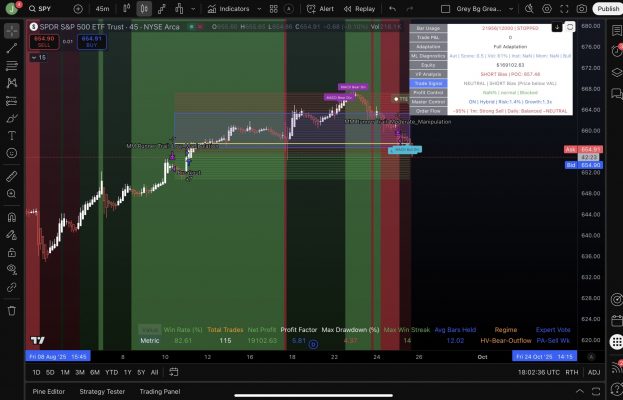The height and width of the screenshot is (400, 623).
Task: Click the down arrow on the stats table
Action: (557, 27)
